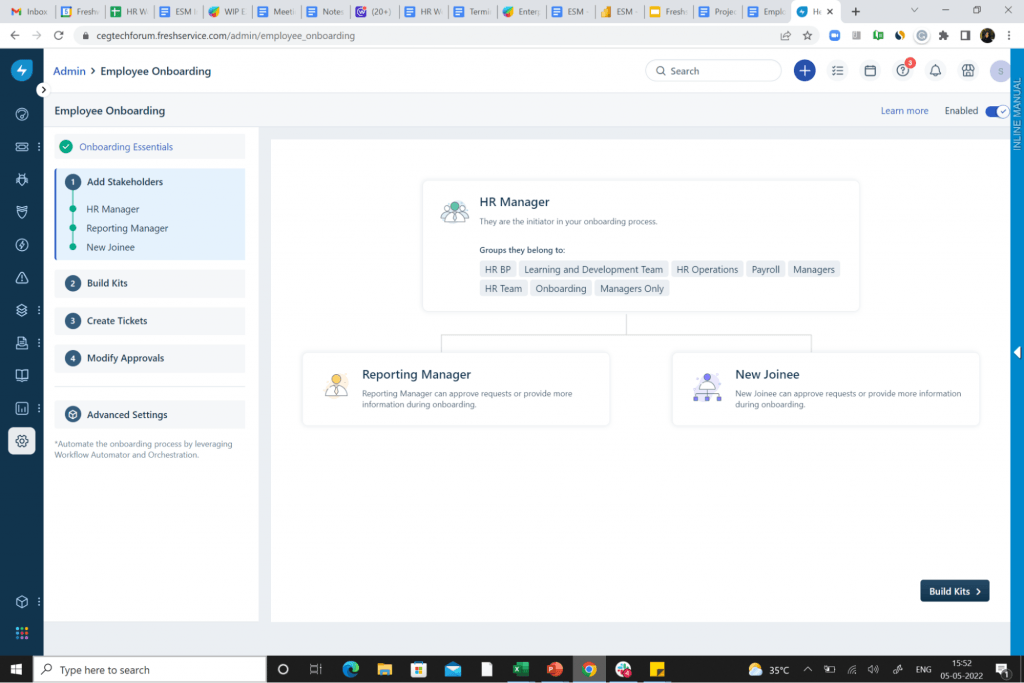Click the lightning-bolt icon in sidebar
Screen dimensions: 1024x683
[x=21, y=245]
